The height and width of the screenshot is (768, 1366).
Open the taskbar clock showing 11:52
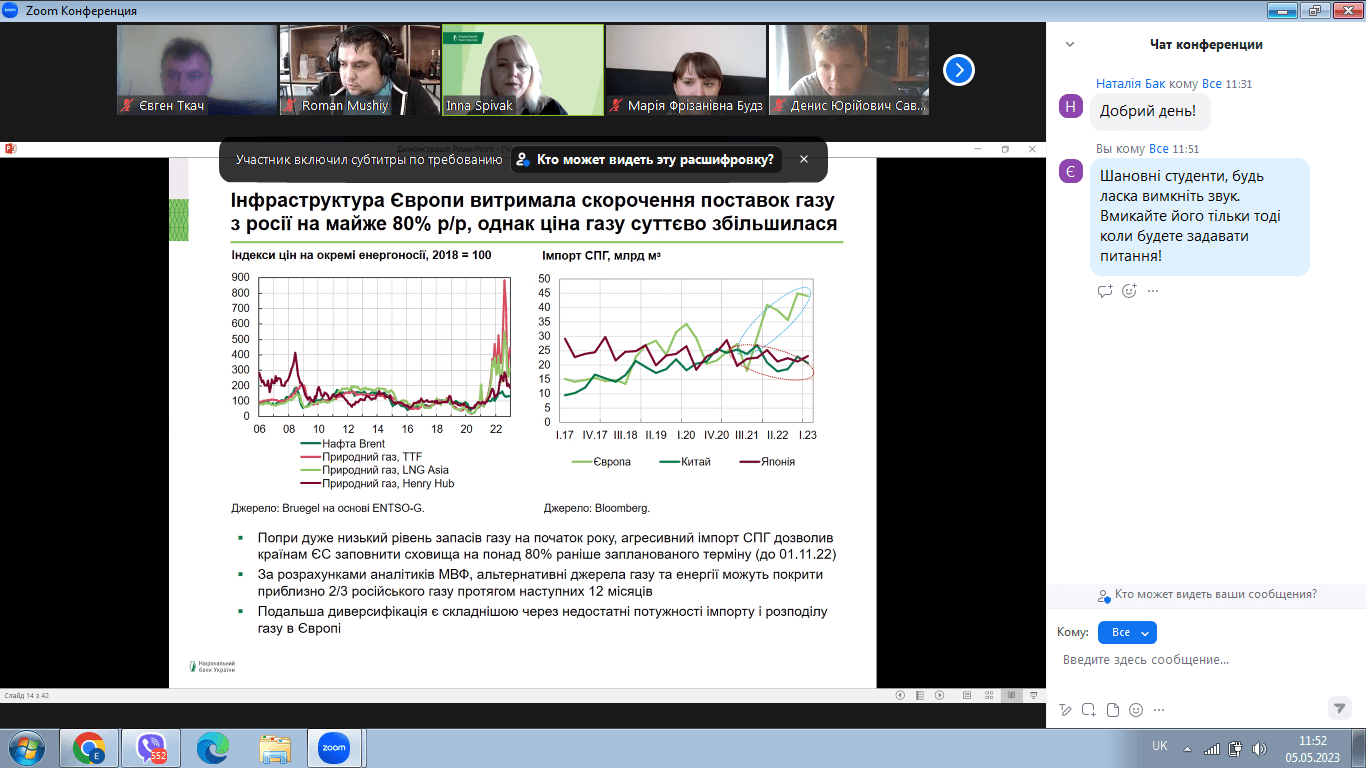1312,748
